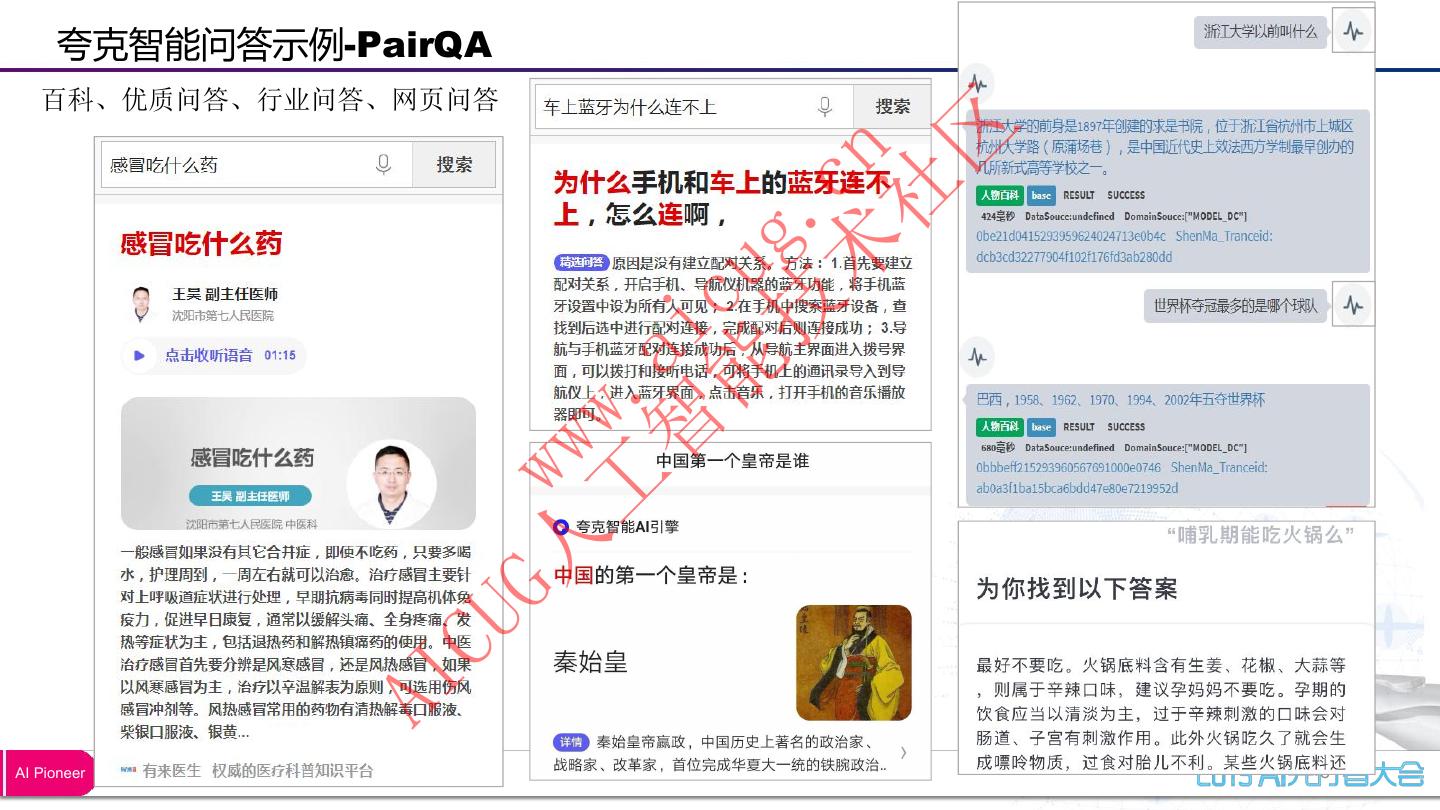
Task: Click the 夸克智能AI引擎 label
Action: point(627,526)
